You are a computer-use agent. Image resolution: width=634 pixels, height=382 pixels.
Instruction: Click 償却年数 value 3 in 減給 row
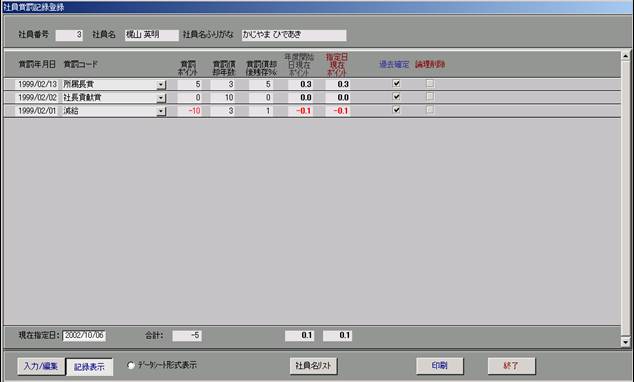click(x=223, y=111)
